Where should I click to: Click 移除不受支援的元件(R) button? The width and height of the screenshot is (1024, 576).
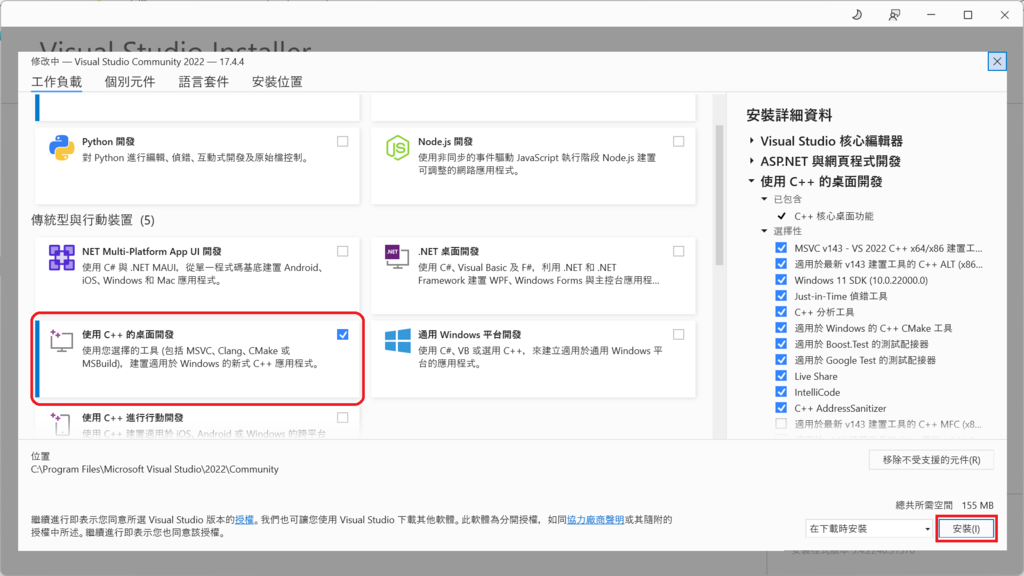point(931,460)
